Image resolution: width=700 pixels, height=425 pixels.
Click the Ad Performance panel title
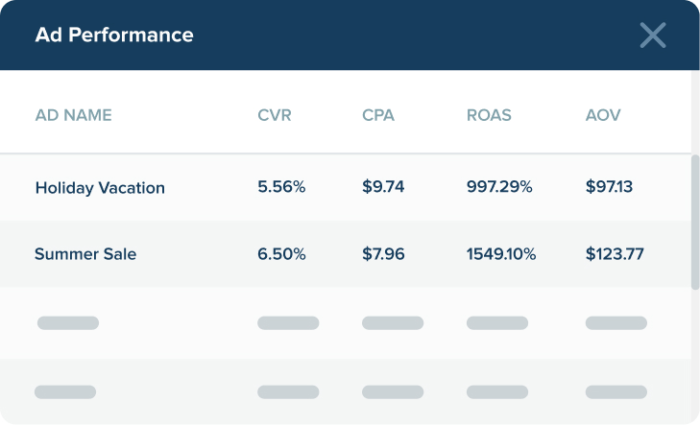[x=114, y=35]
